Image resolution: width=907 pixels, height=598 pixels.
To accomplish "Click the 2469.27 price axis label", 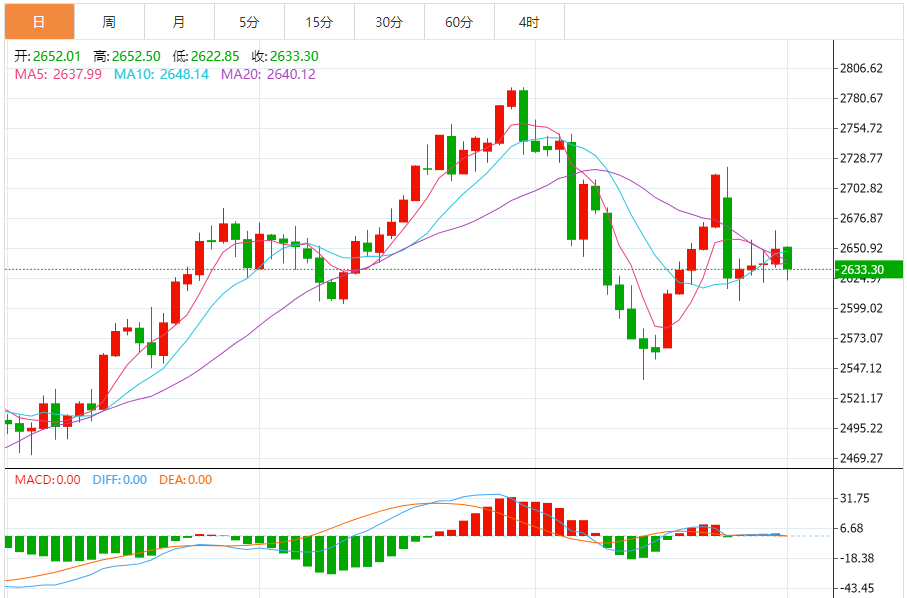I will (x=861, y=458).
